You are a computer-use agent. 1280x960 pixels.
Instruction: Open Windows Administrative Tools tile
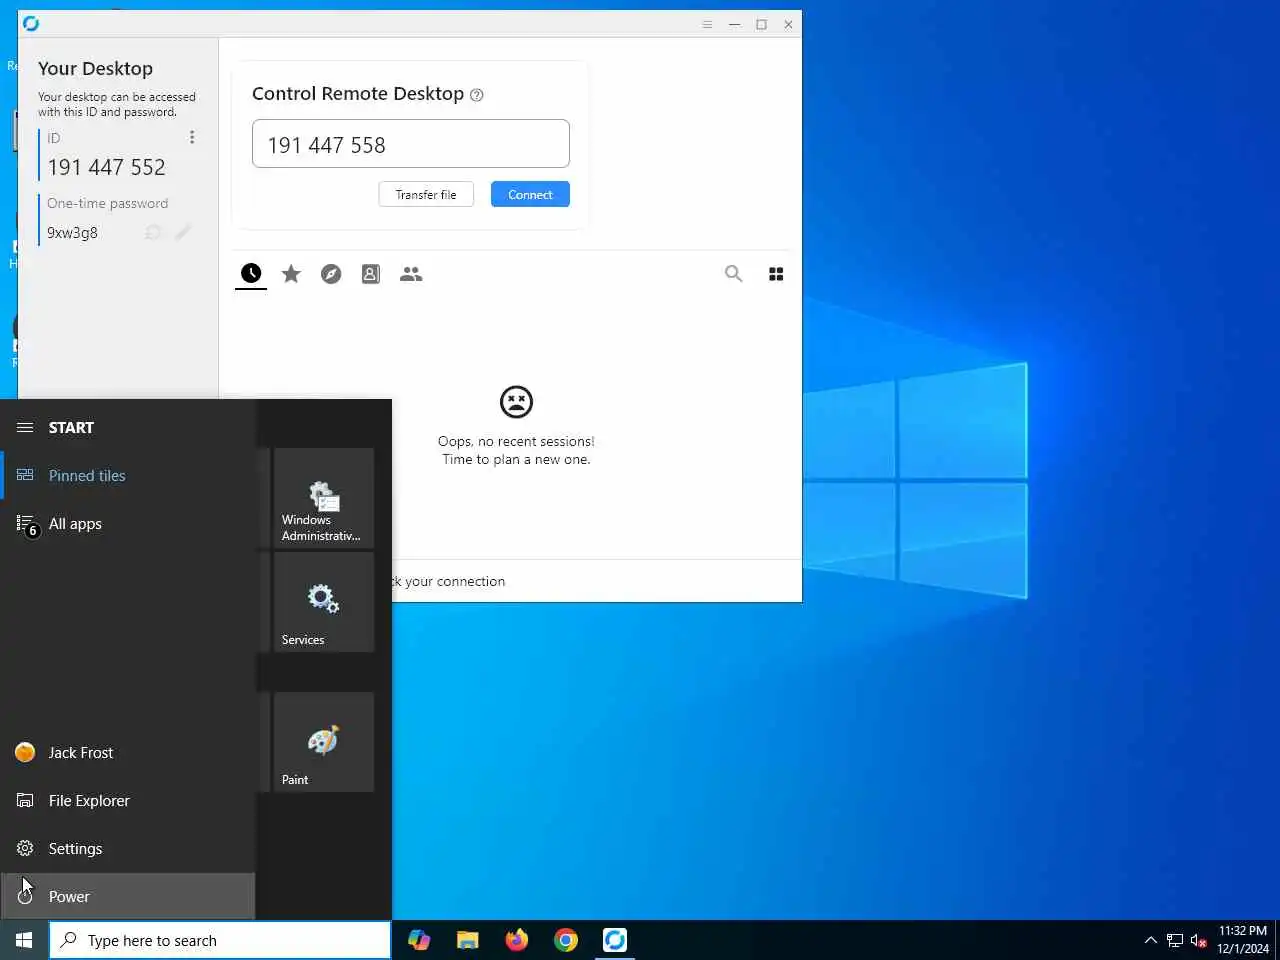tap(324, 497)
